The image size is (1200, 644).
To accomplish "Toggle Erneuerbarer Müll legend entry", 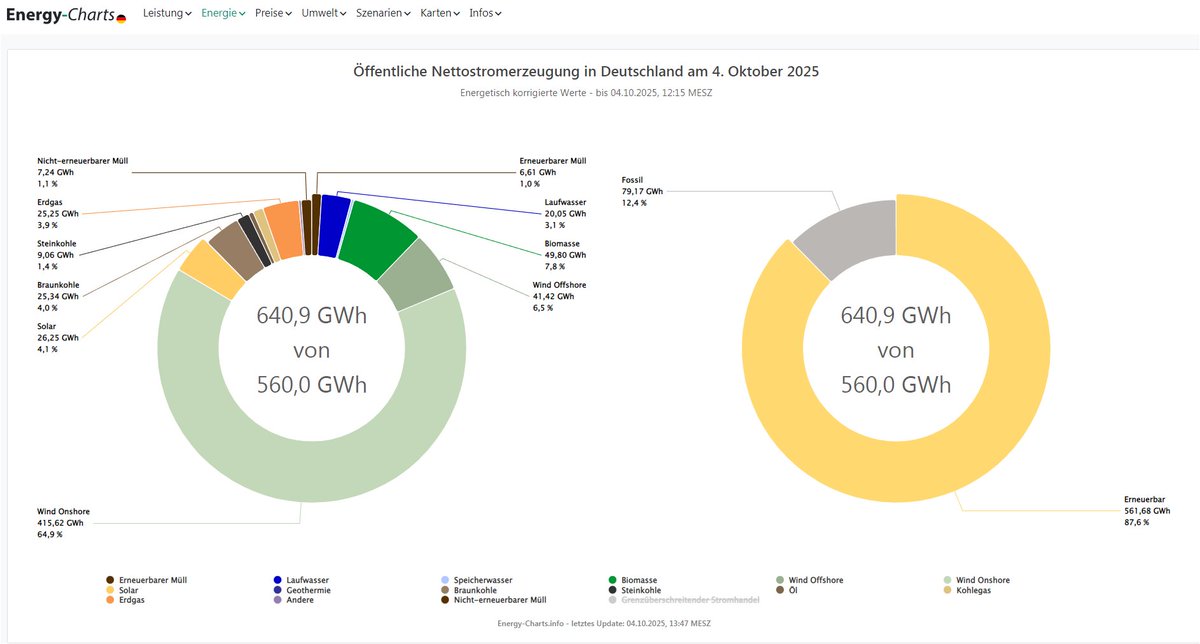I will tap(146, 580).
